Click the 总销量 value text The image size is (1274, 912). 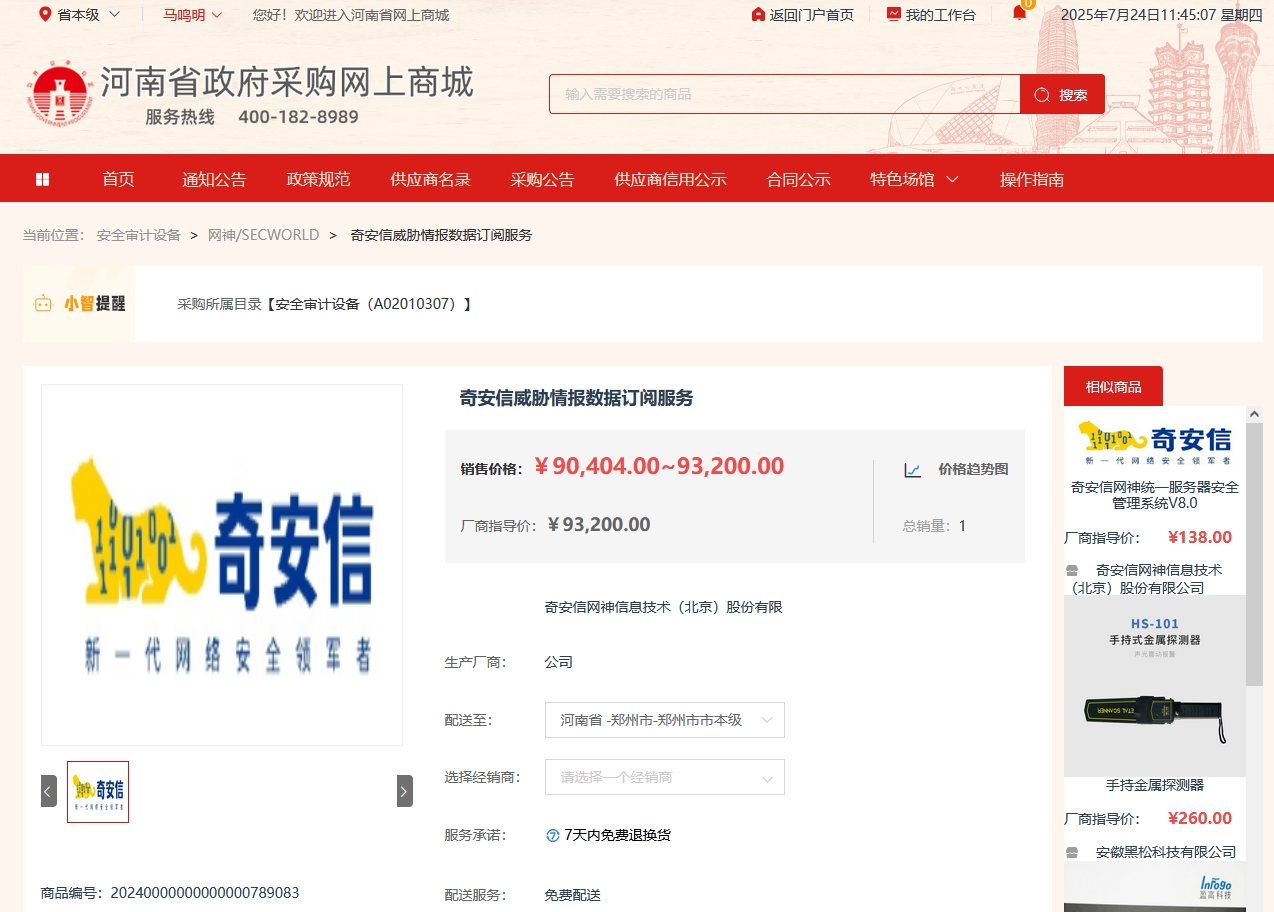pos(962,526)
